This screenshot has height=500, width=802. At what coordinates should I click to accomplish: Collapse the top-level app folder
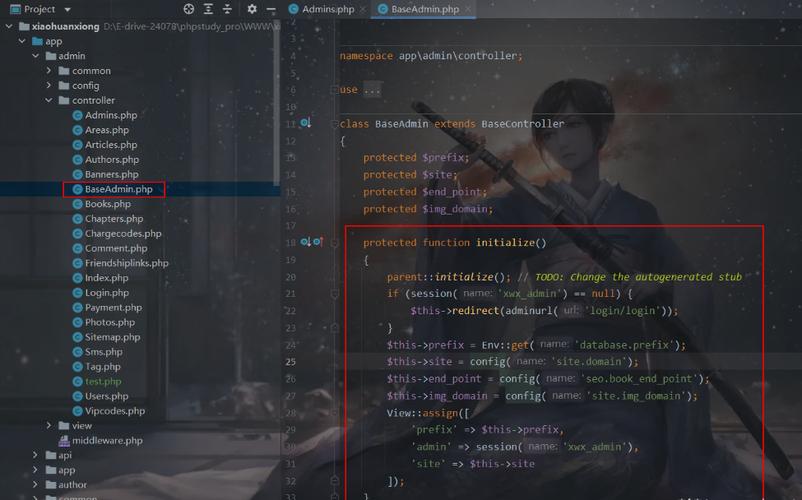coord(22,41)
